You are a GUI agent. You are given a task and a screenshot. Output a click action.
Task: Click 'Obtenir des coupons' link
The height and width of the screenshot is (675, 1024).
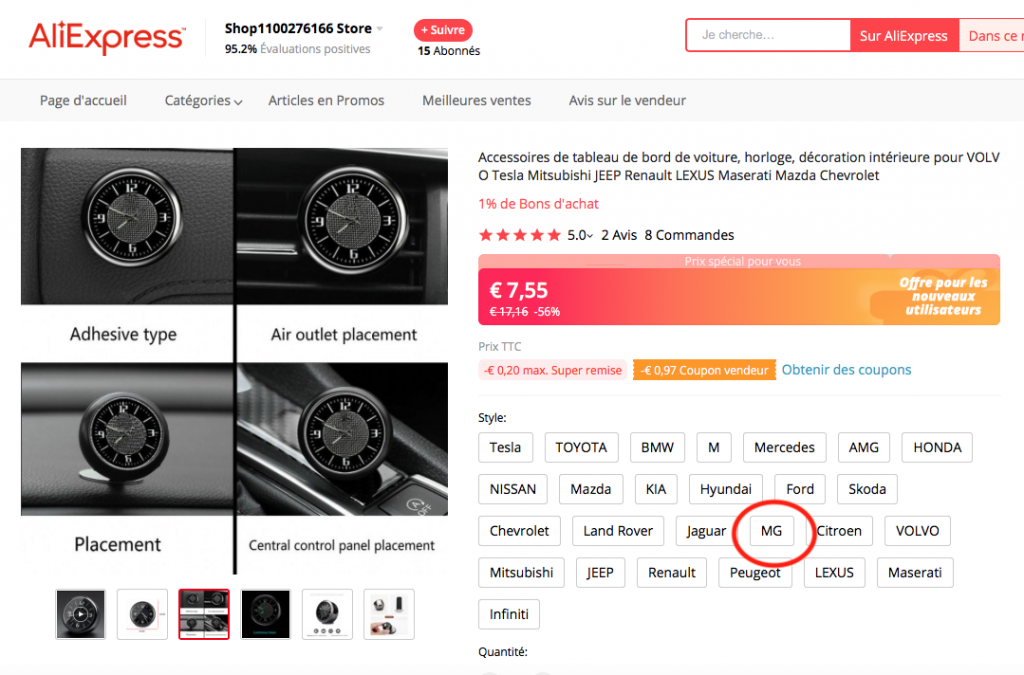(846, 369)
